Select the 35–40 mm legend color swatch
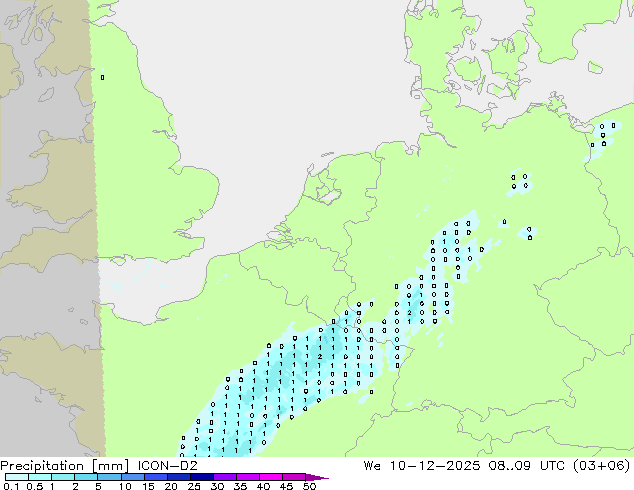The width and height of the screenshot is (634, 490). tap(247, 477)
